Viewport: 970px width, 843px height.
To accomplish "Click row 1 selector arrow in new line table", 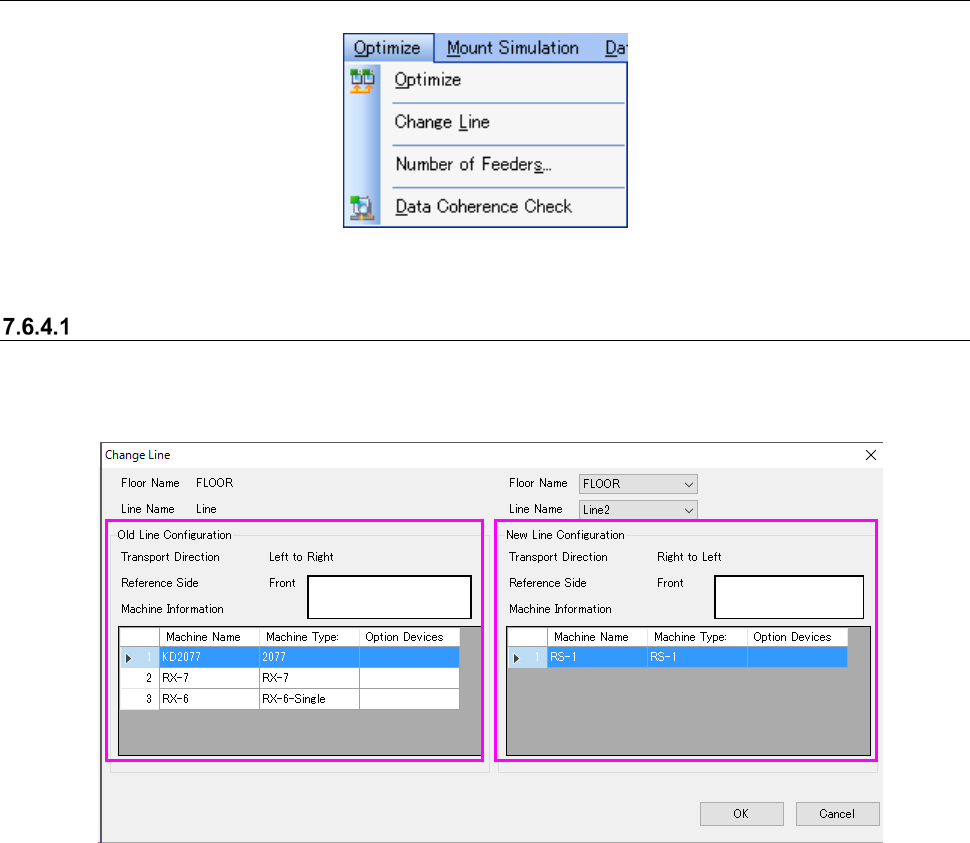I will (517, 658).
